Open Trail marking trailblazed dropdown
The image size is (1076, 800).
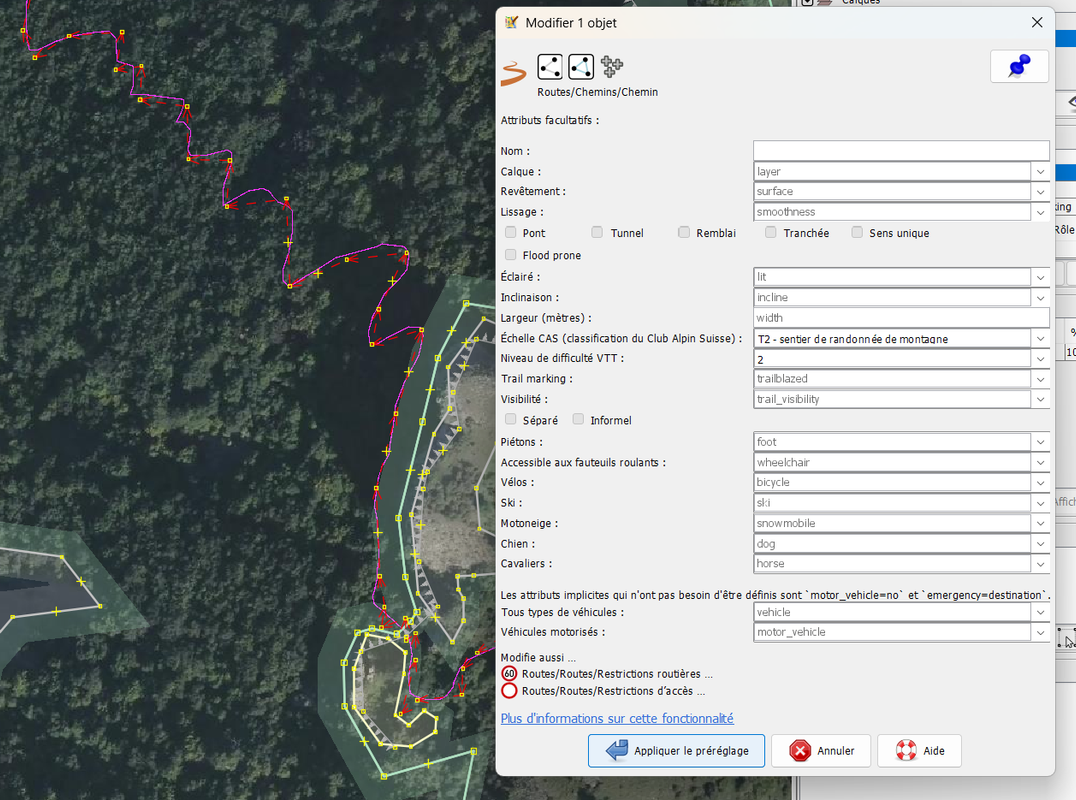tap(1040, 379)
